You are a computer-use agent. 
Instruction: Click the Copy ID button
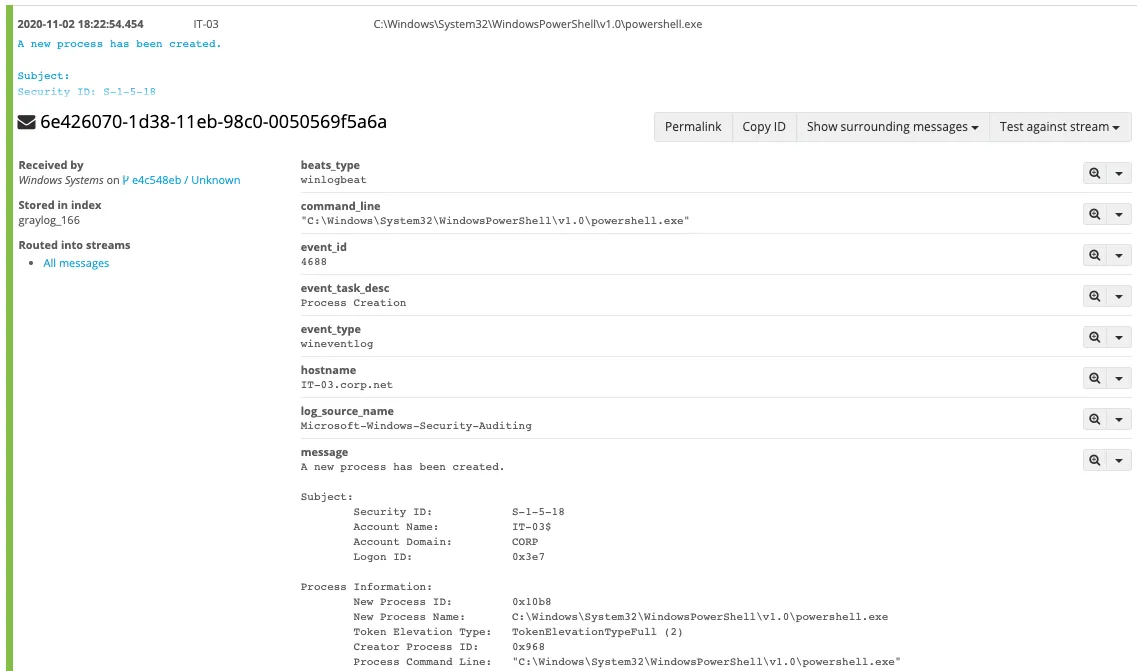[764, 127]
